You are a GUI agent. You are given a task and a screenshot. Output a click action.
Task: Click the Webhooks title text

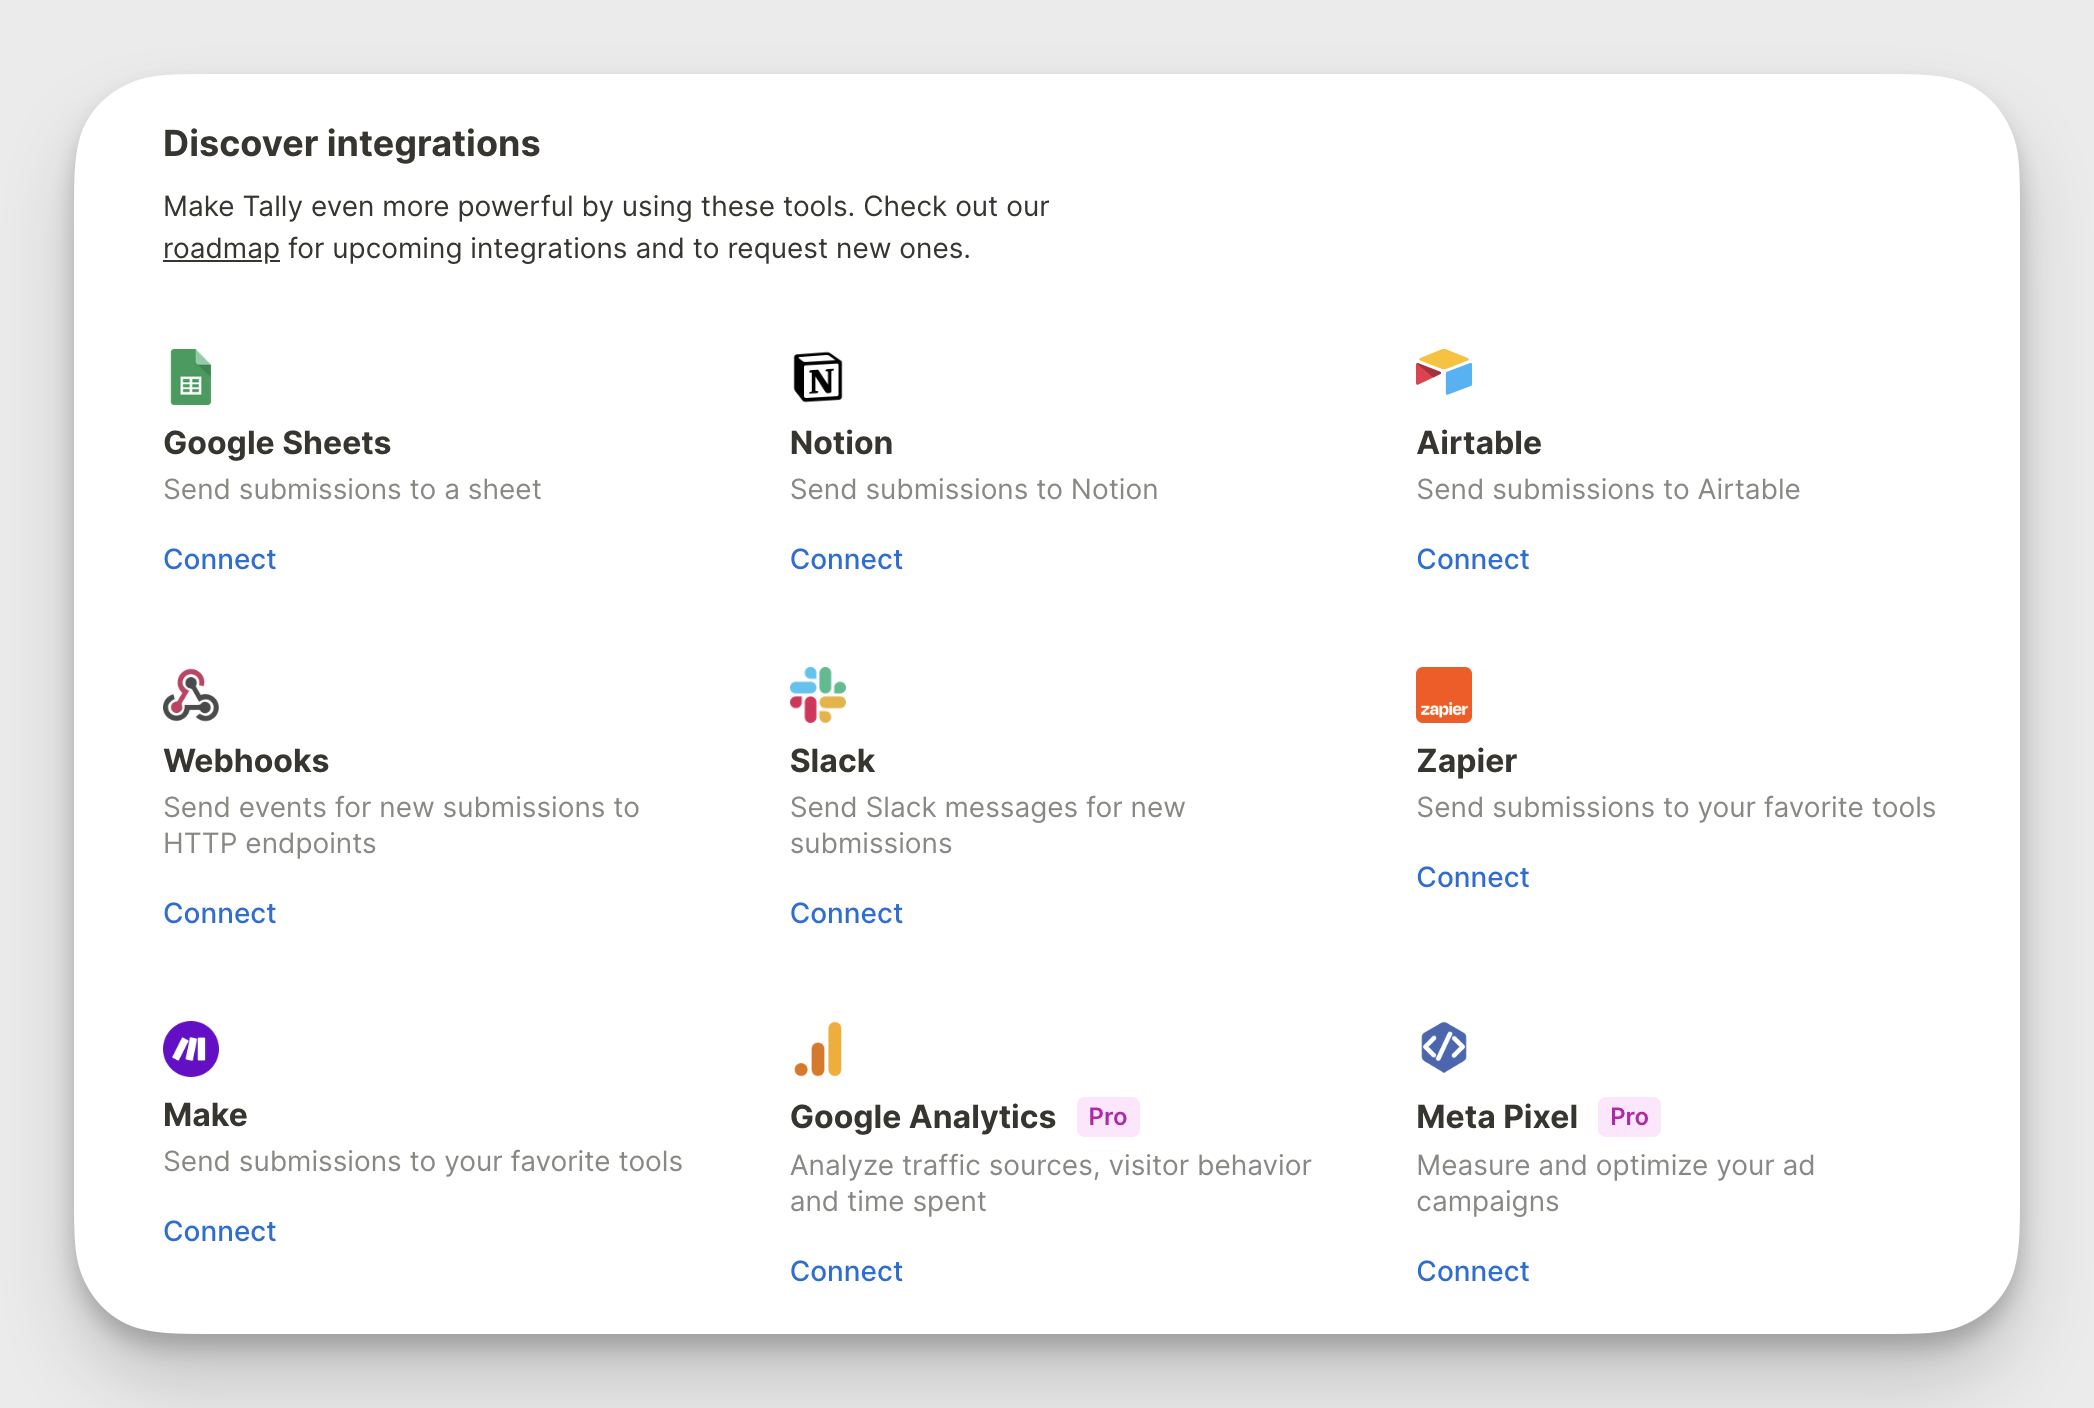point(246,761)
